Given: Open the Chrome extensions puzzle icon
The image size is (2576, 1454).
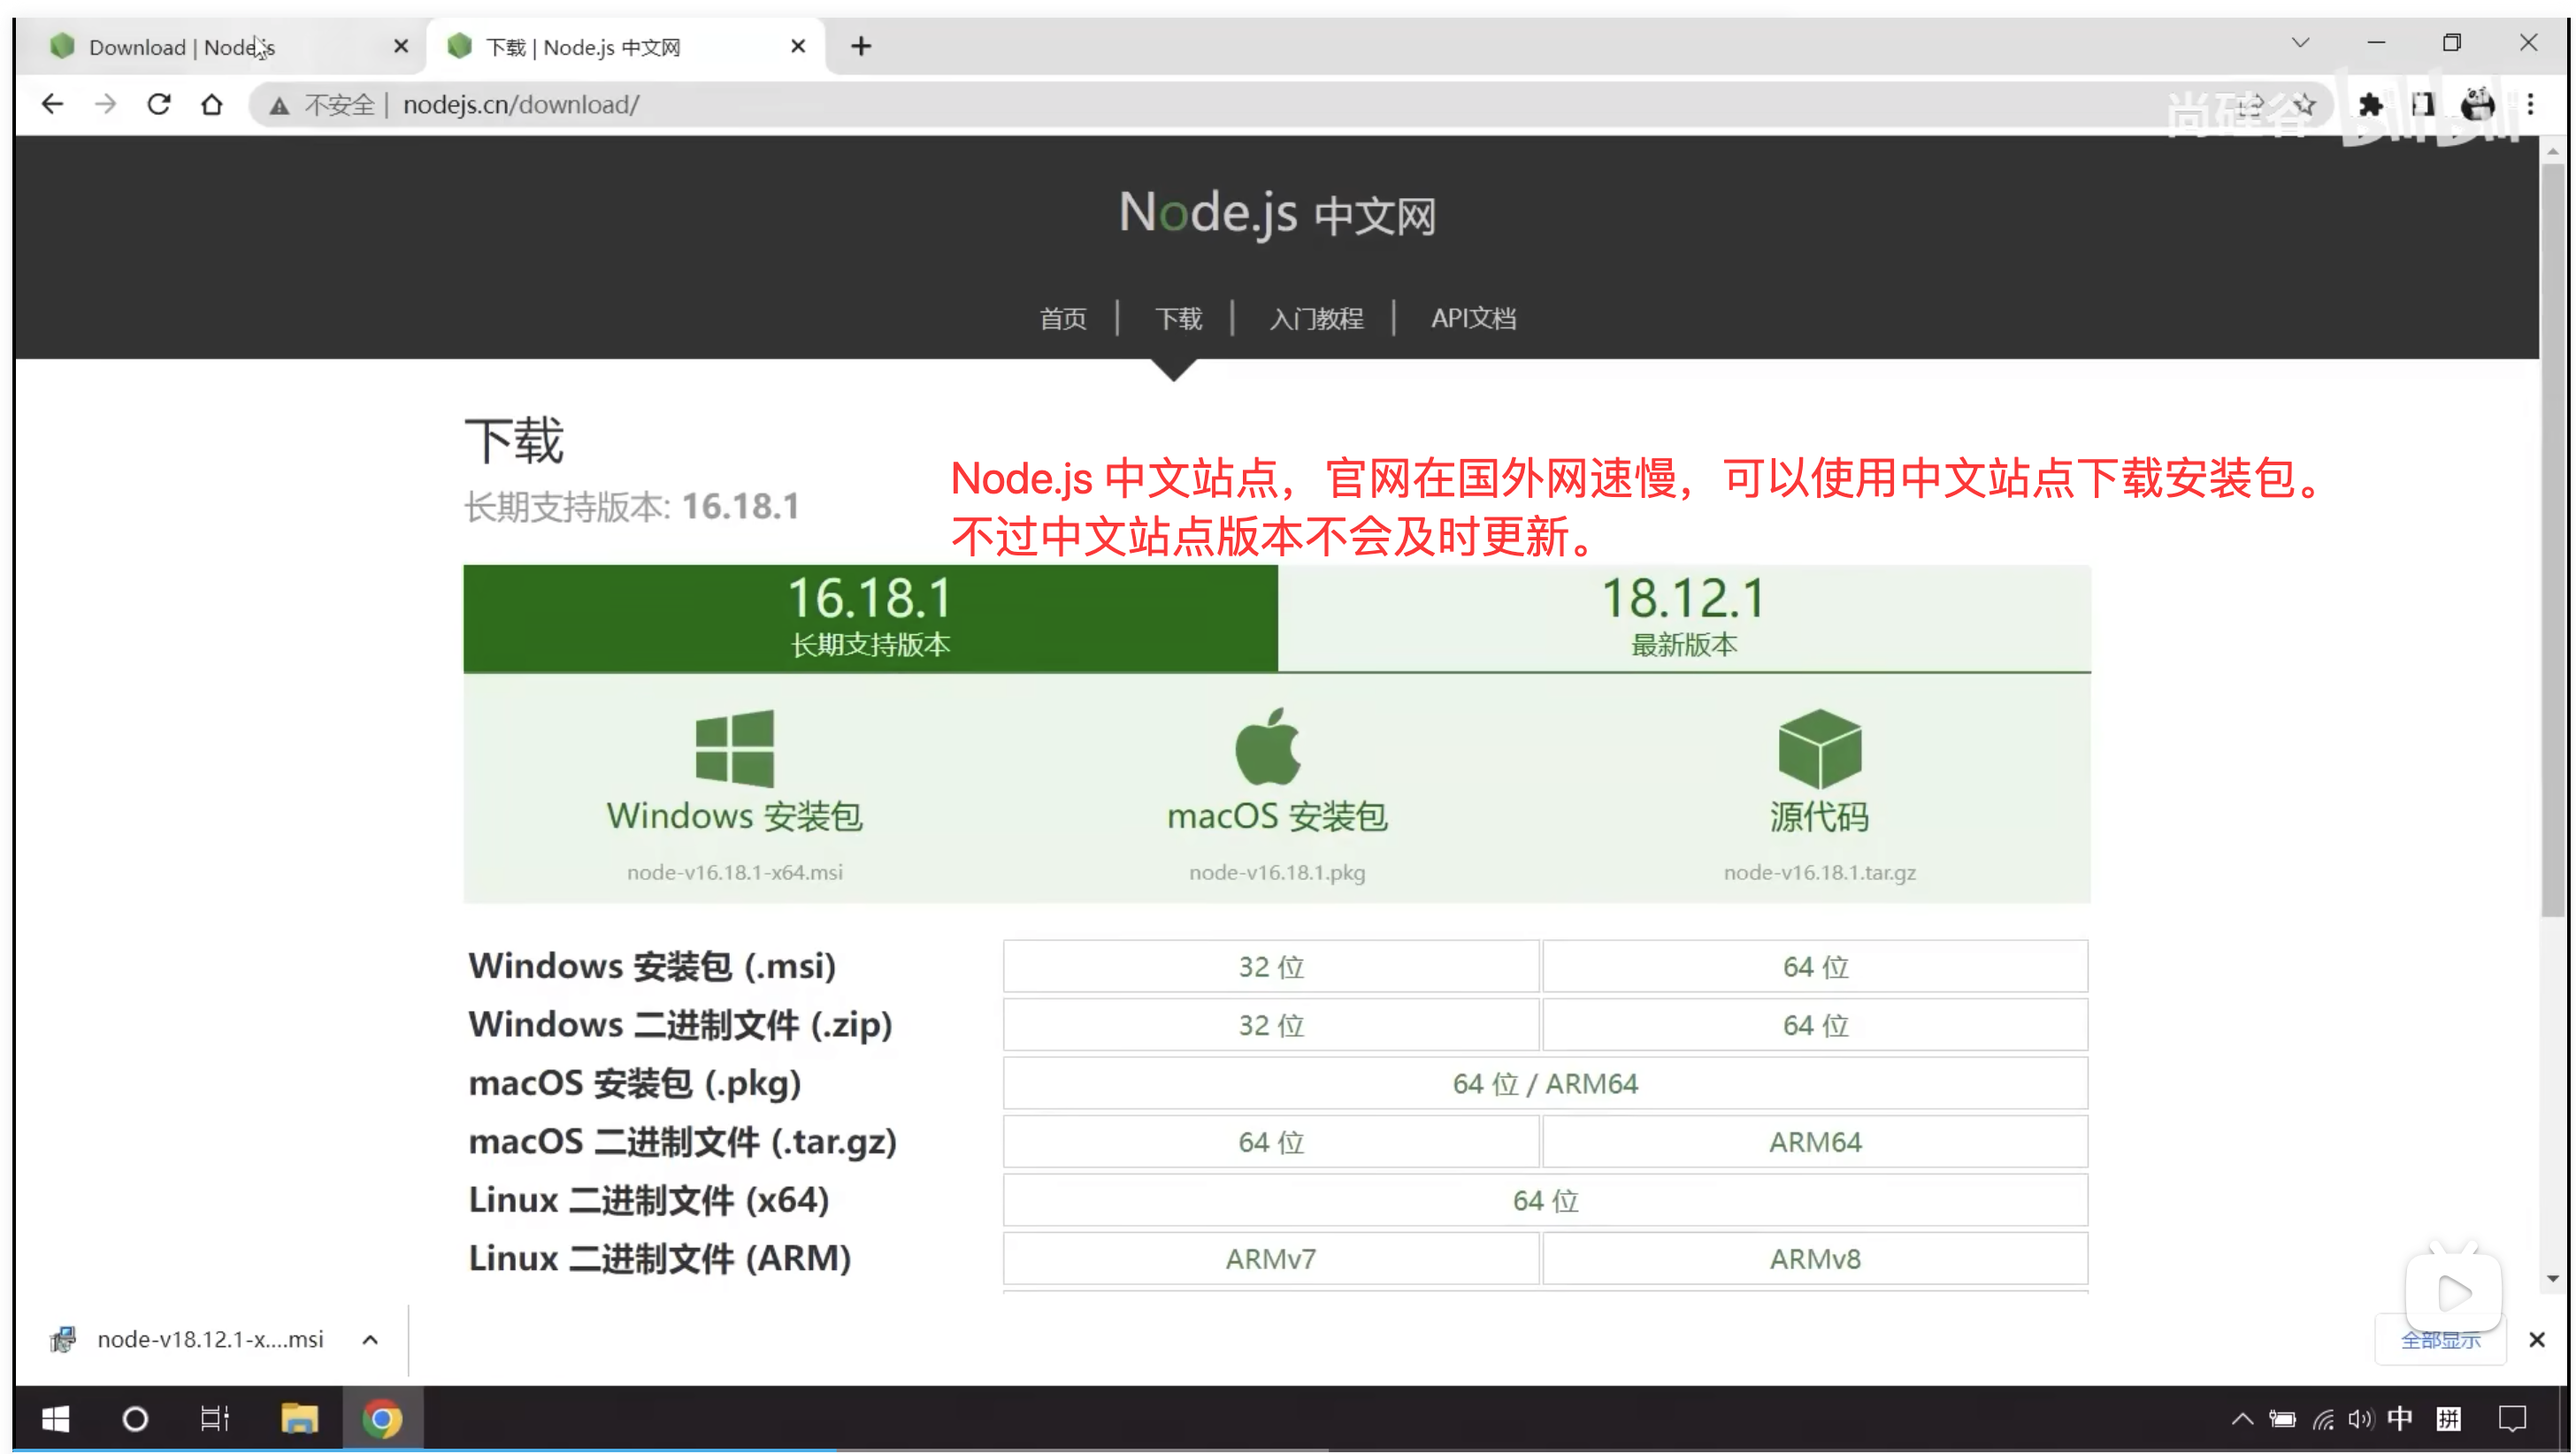Looking at the screenshot, I should point(2369,104).
